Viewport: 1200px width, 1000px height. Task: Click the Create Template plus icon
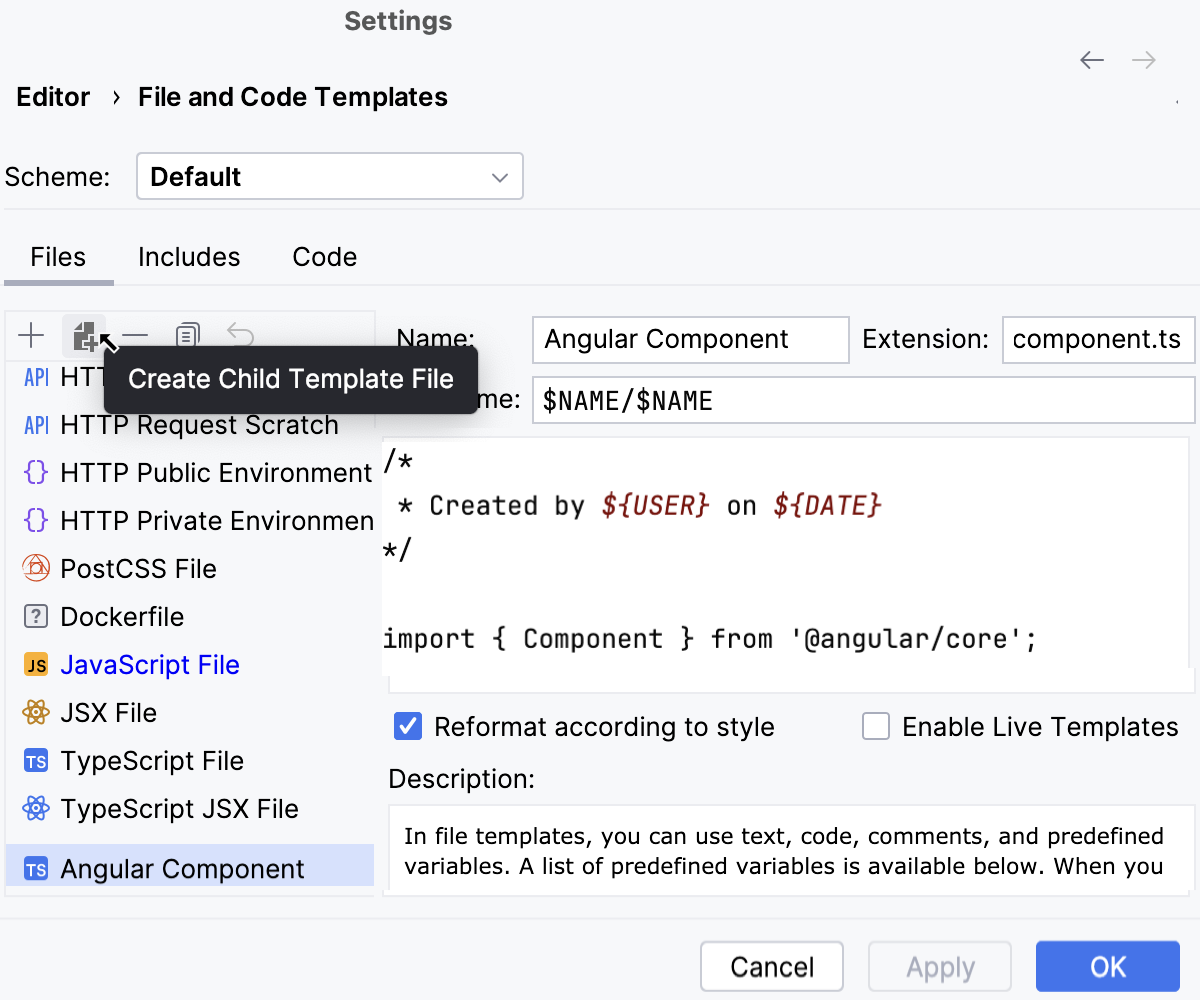[x=31, y=336]
